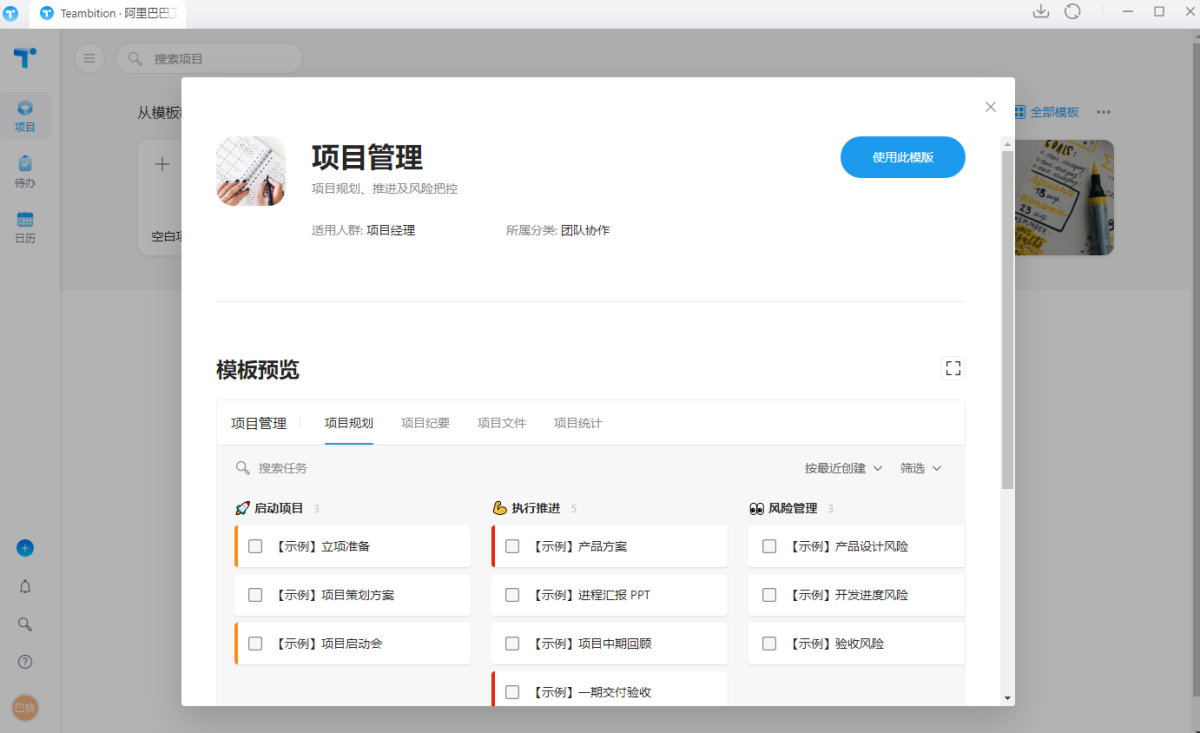
Task: Open the 日历 calendar sidebar icon
Action: [25, 227]
